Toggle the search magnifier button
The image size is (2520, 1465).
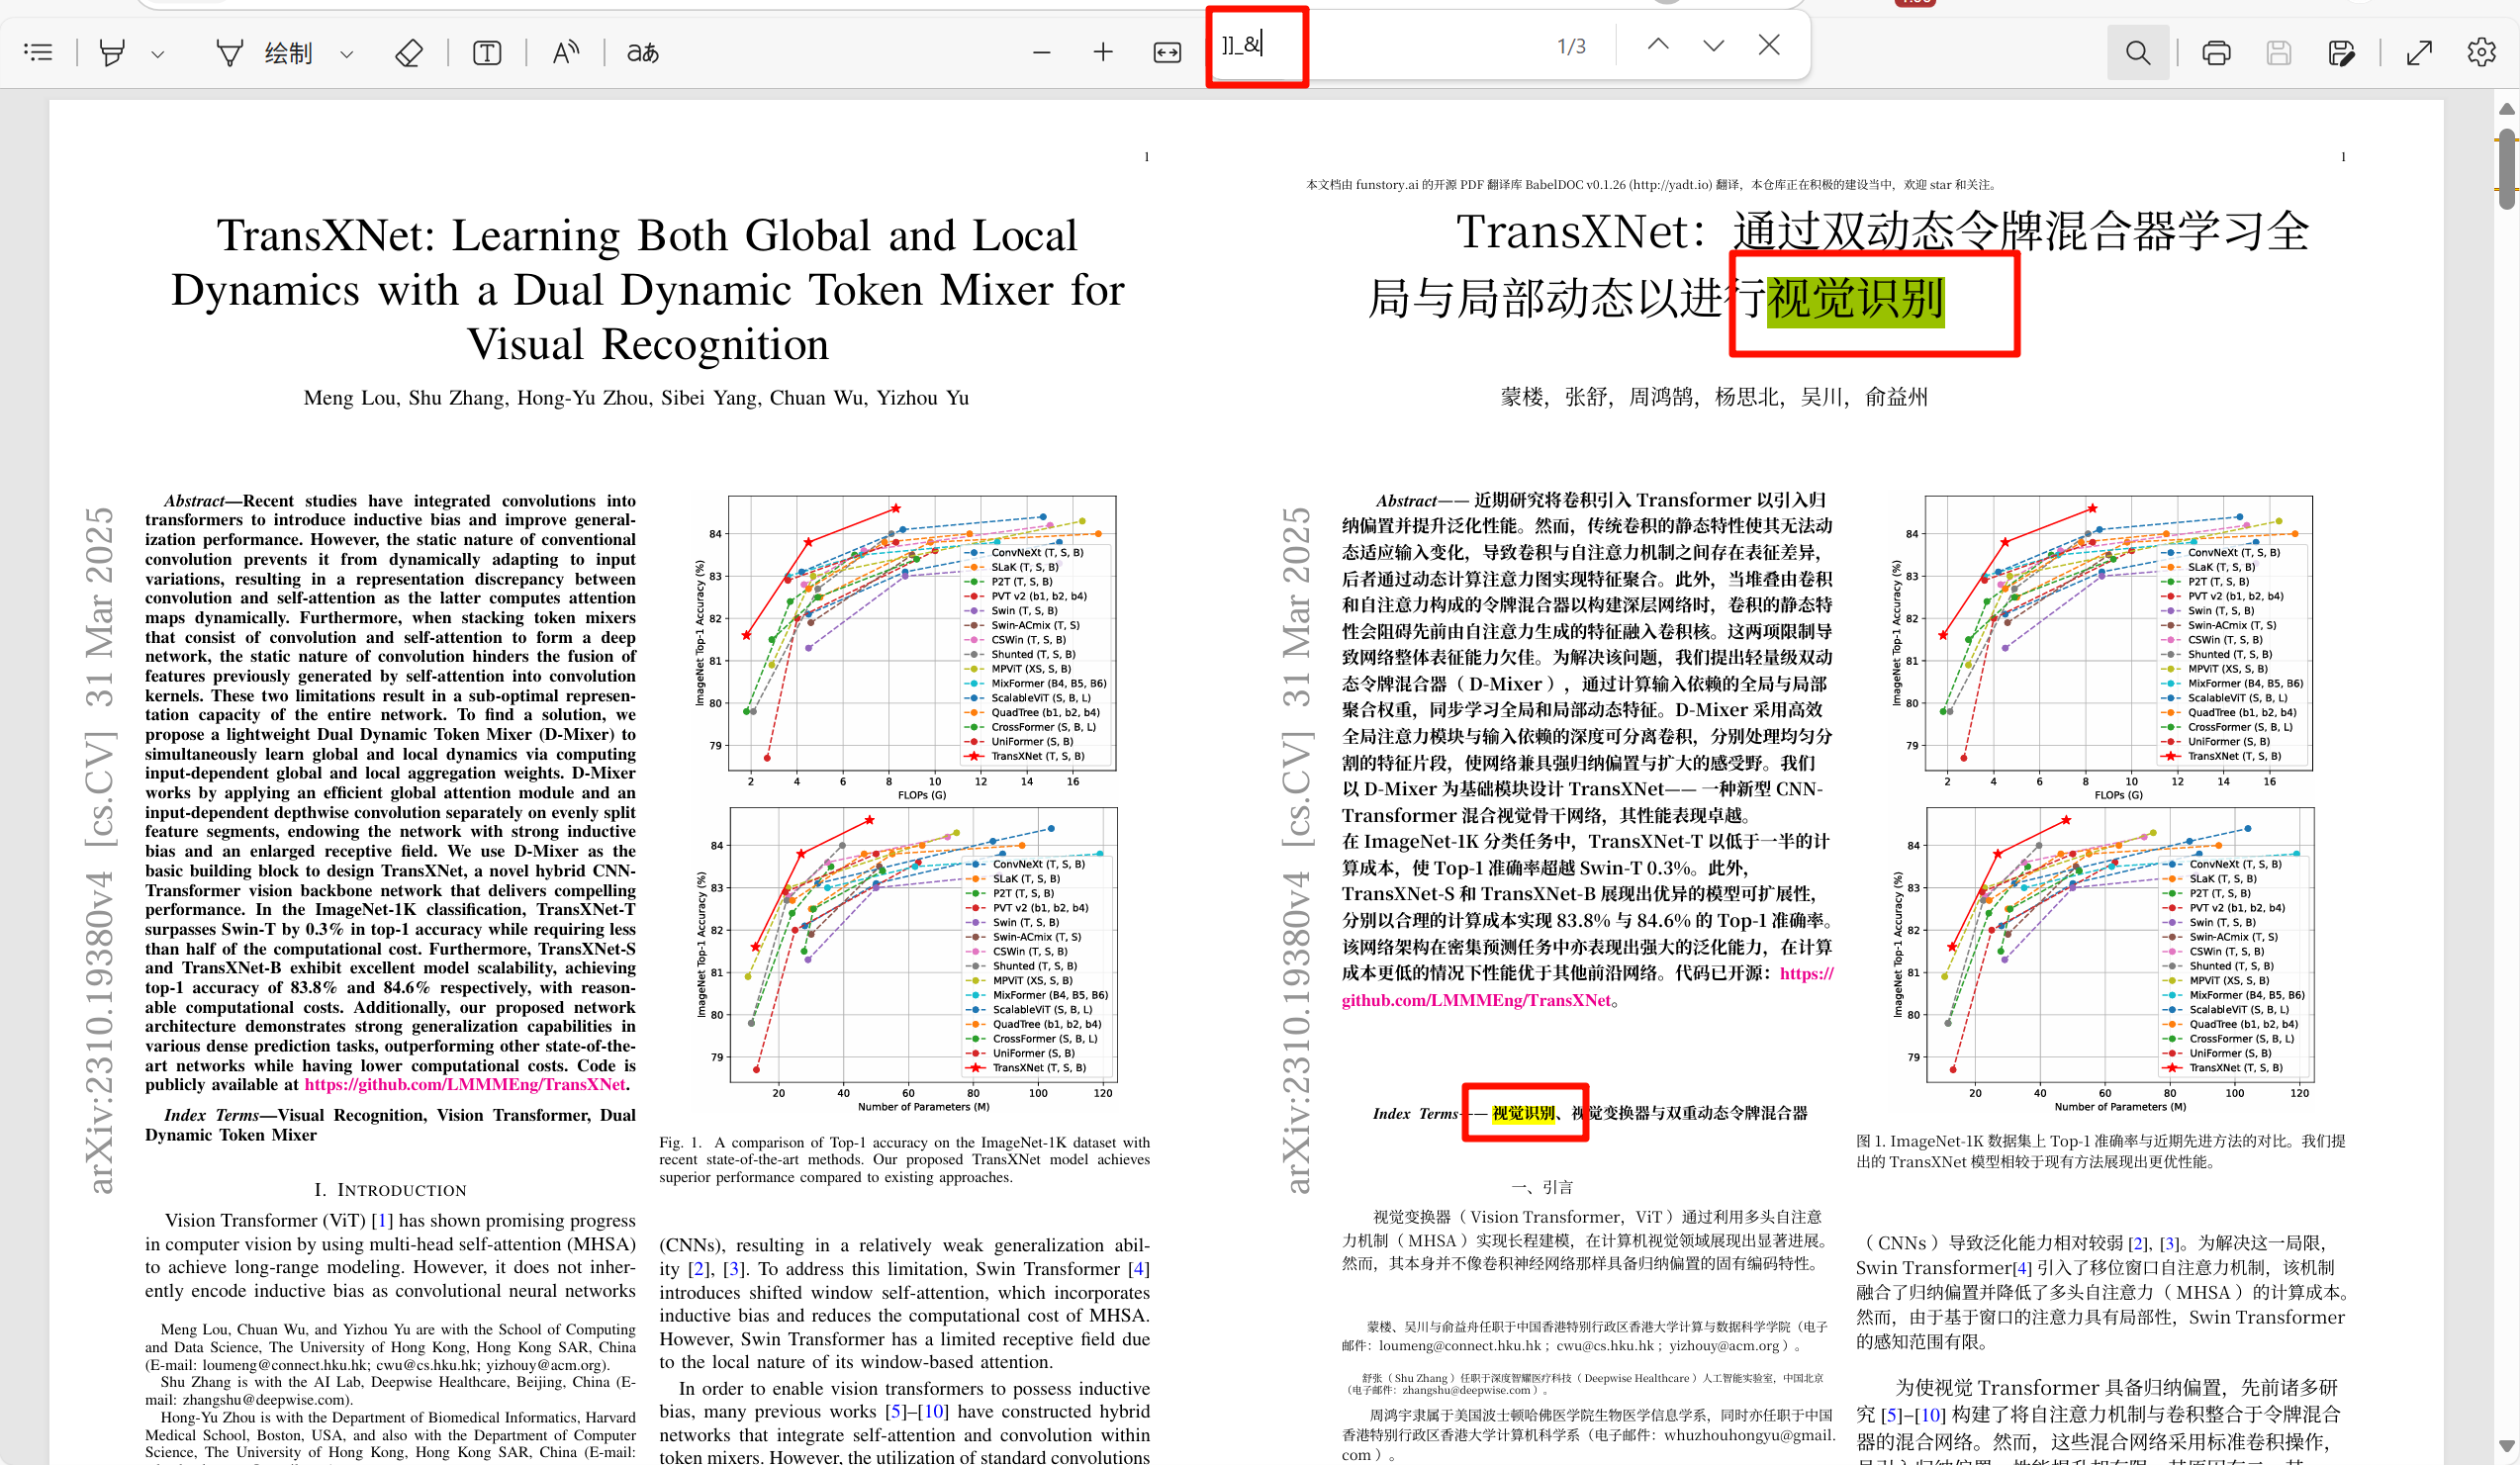tap(2137, 52)
